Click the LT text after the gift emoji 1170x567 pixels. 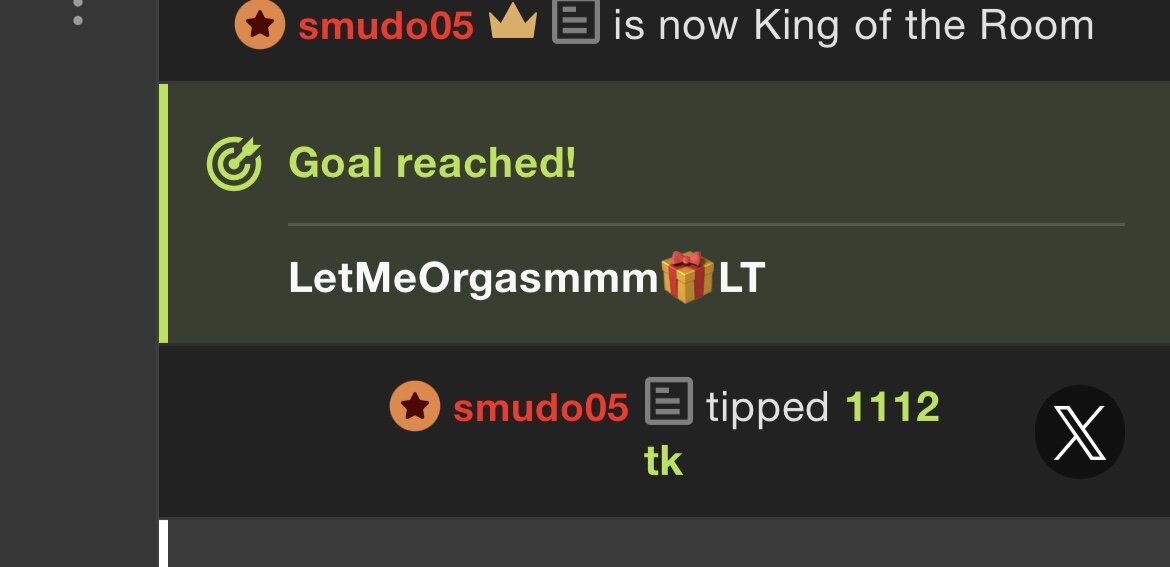[742, 278]
